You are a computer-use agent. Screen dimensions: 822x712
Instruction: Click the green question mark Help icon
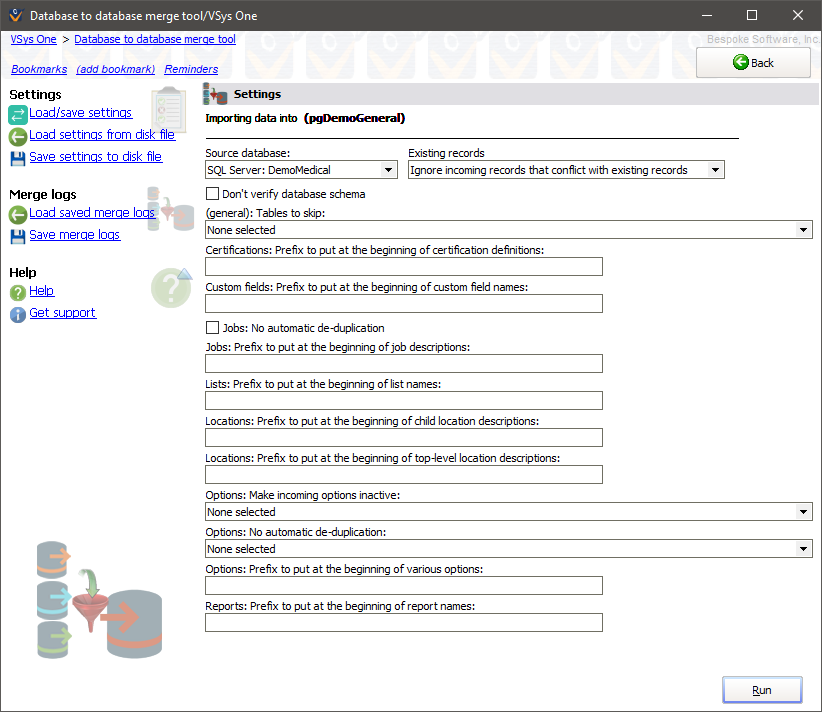pos(18,292)
